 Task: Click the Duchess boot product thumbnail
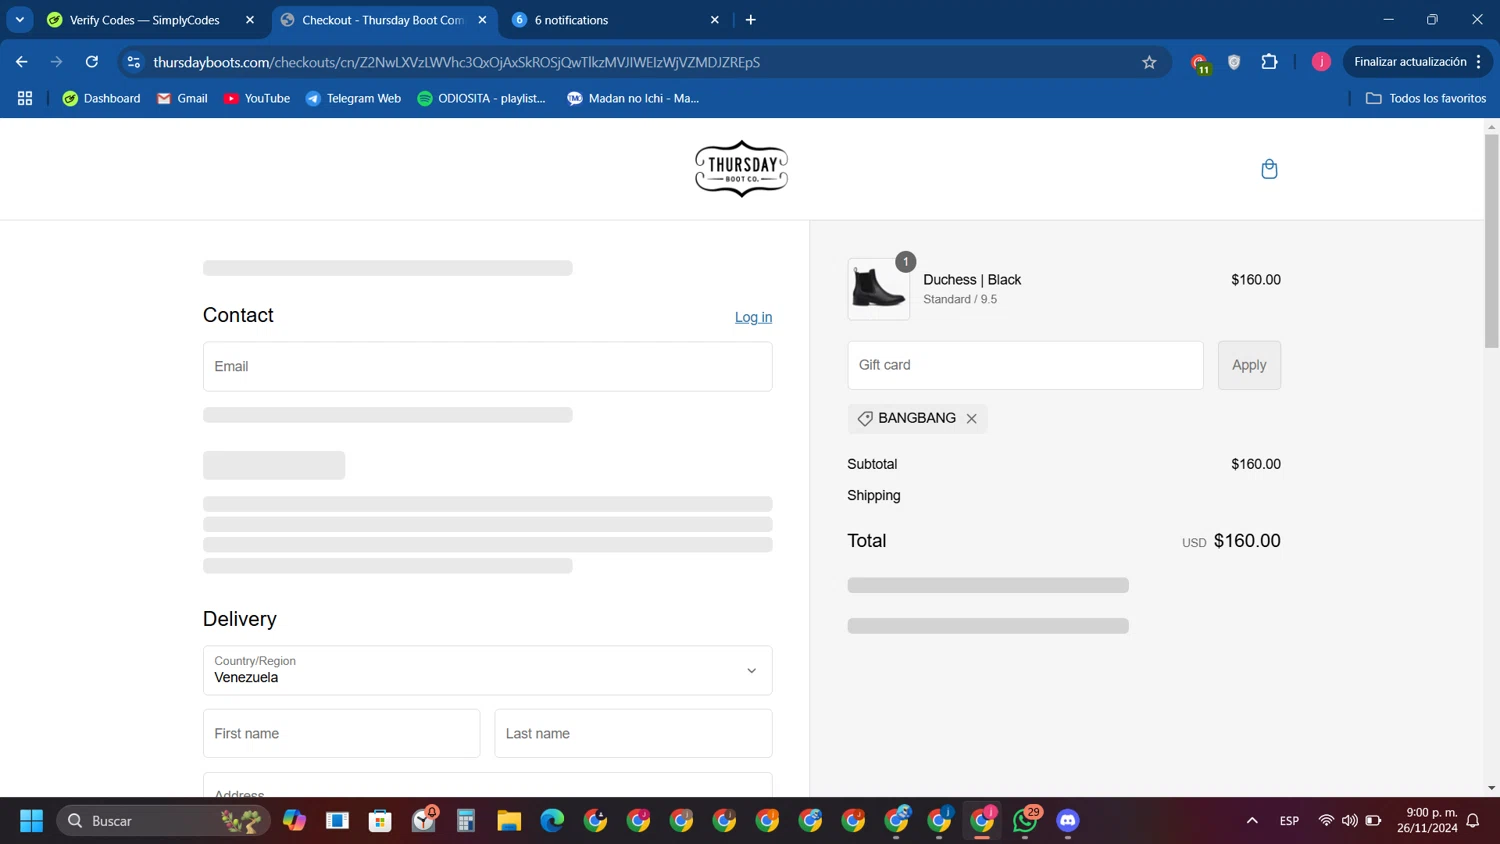point(879,289)
